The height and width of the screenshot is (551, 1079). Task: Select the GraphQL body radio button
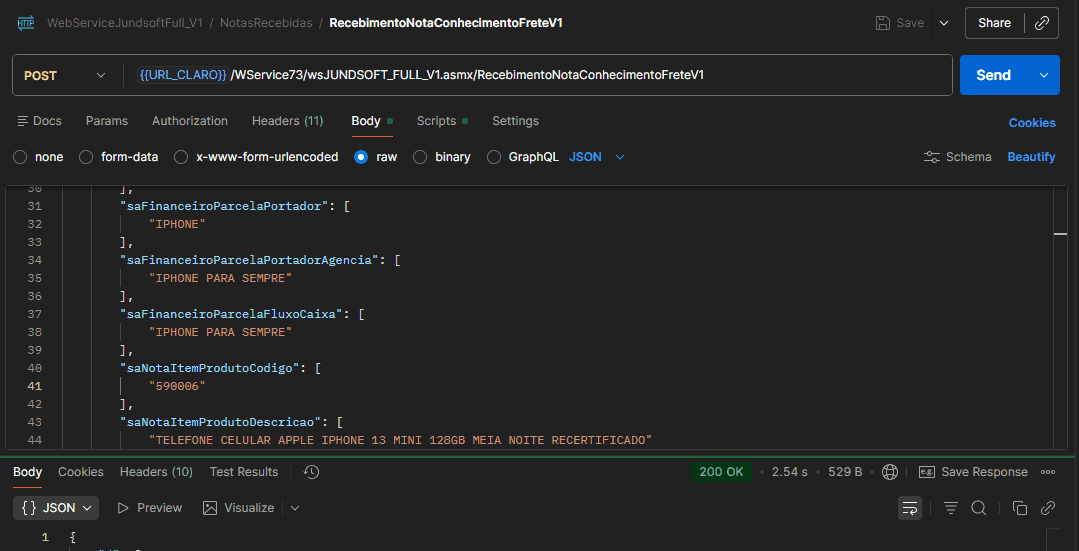click(x=494, y=157)
